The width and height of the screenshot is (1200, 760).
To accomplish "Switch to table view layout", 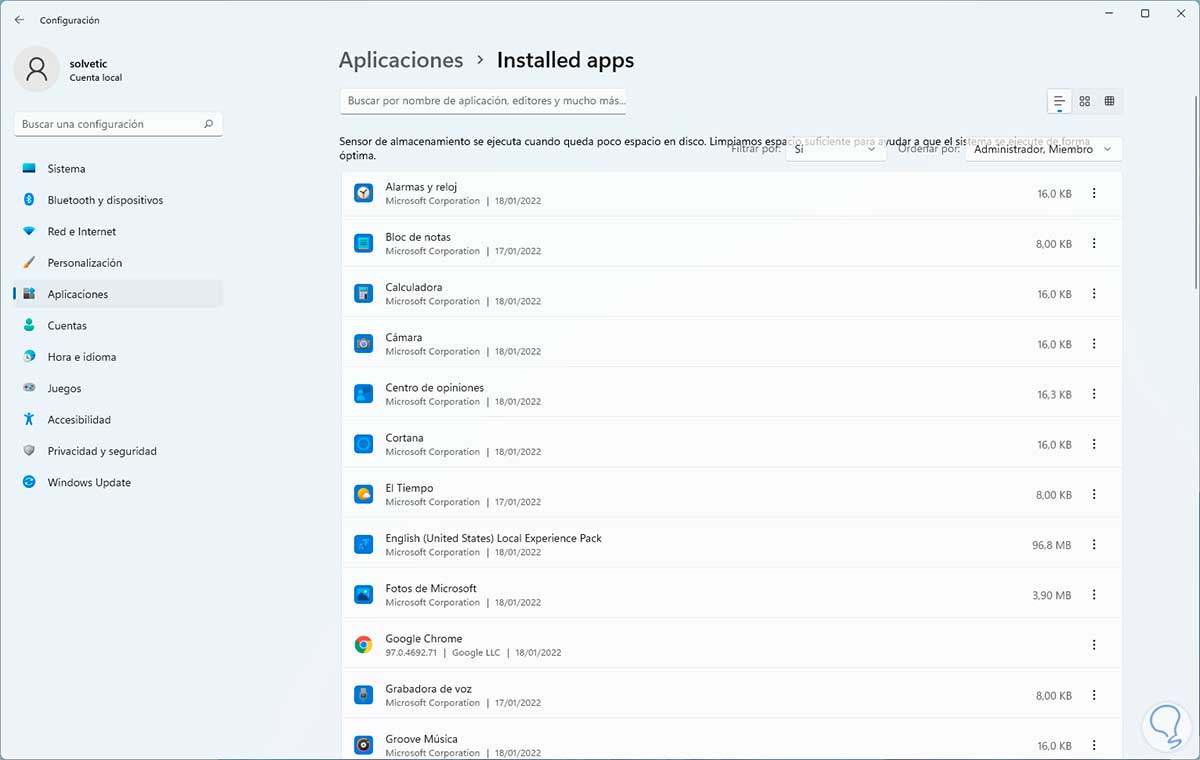I will click(x=1109, y=101).
